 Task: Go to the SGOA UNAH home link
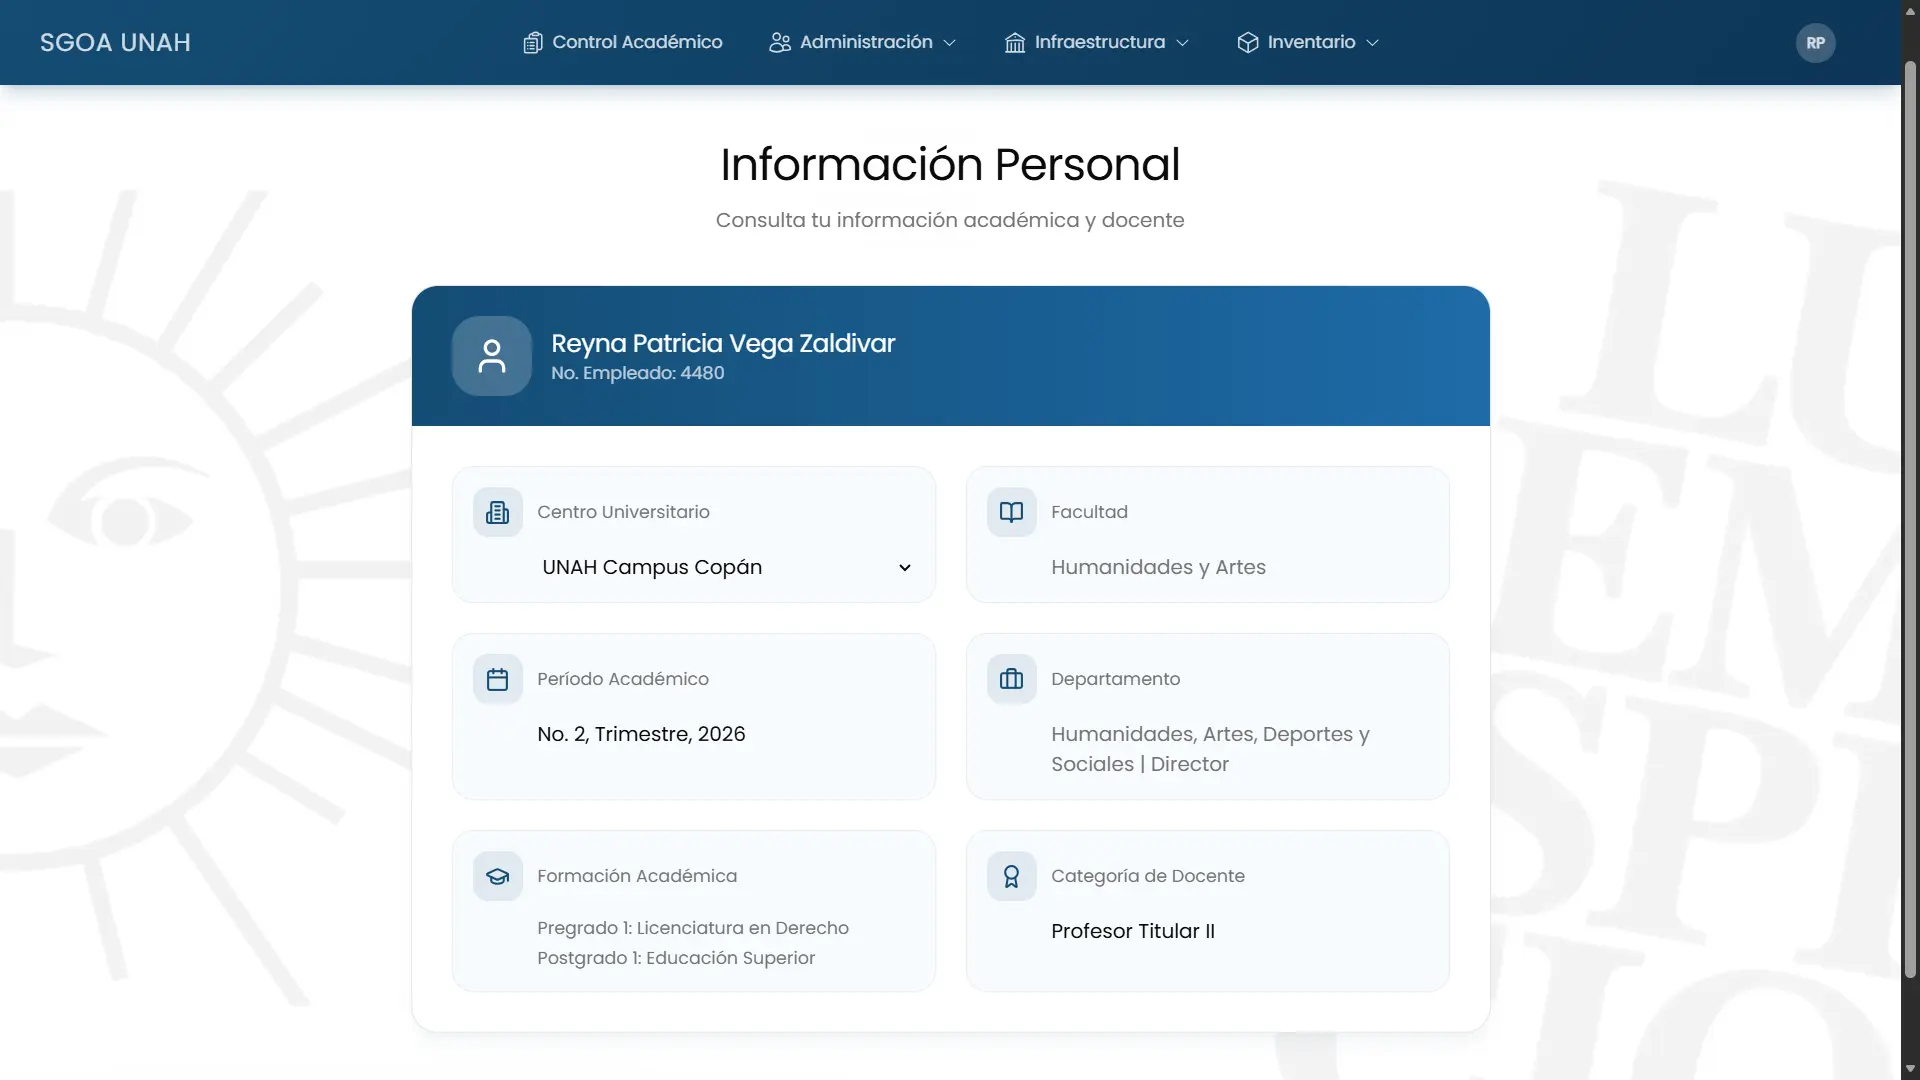[x=115, y=43]
